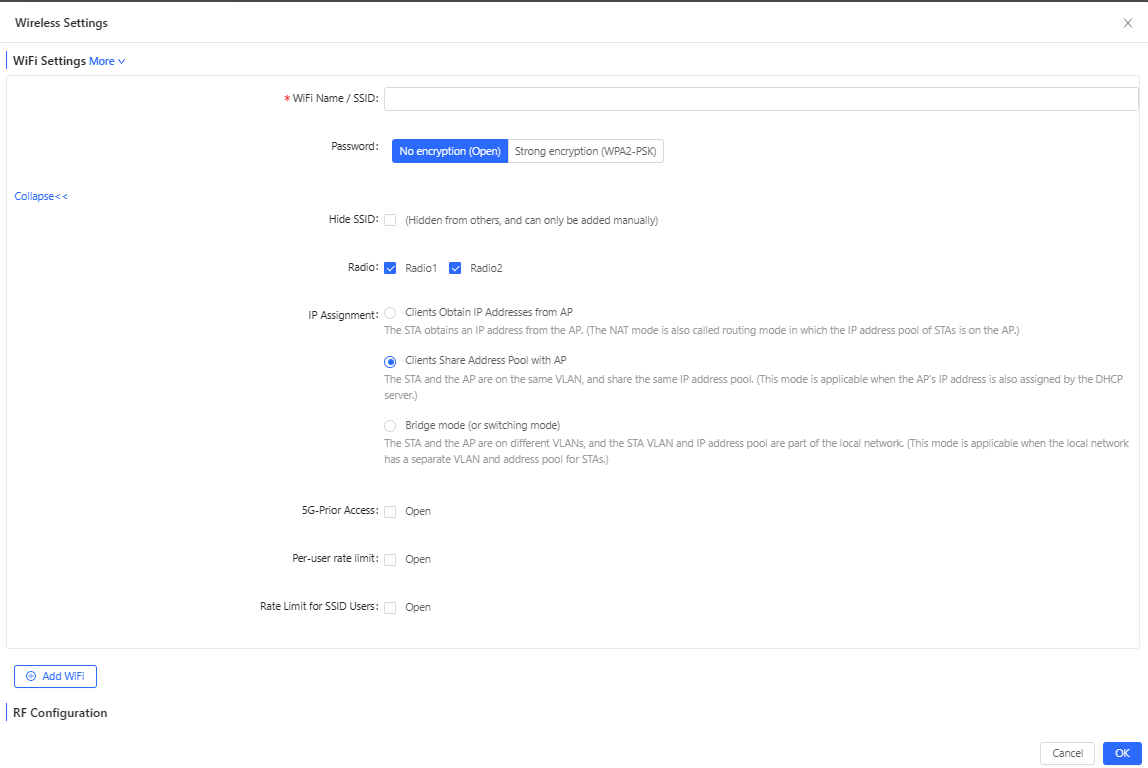Collapse the advanced WiFi settings
The image size is (1148, 768).
pyautogui.click(x=41, y=196)
